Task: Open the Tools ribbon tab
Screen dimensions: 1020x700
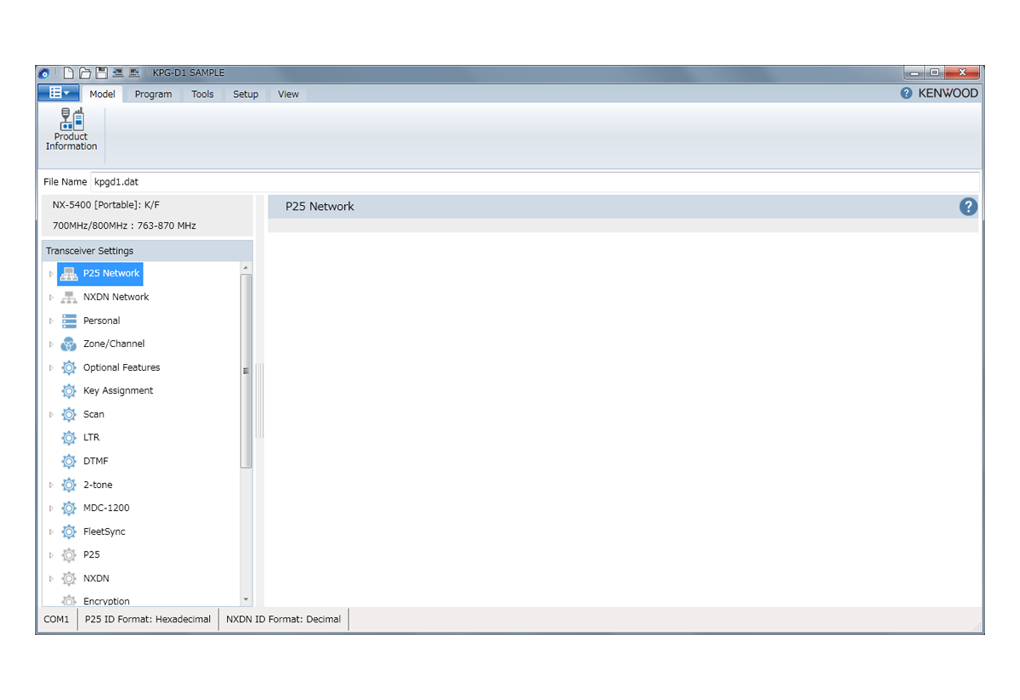Action: pos(202,94)
